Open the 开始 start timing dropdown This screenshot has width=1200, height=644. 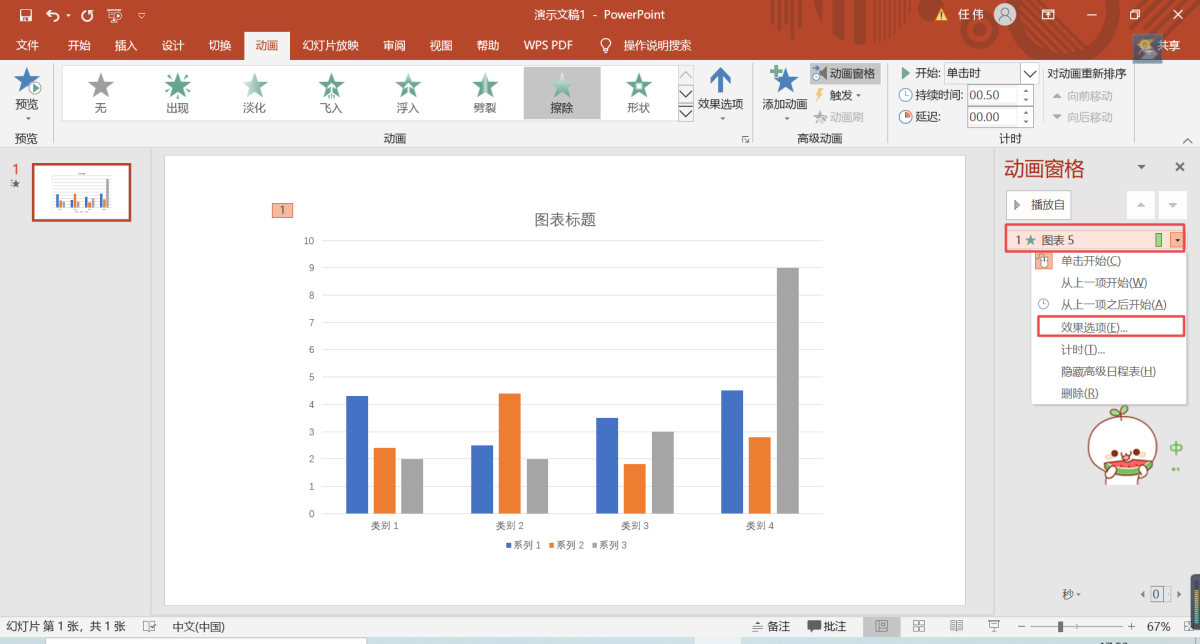[1029, 73]
